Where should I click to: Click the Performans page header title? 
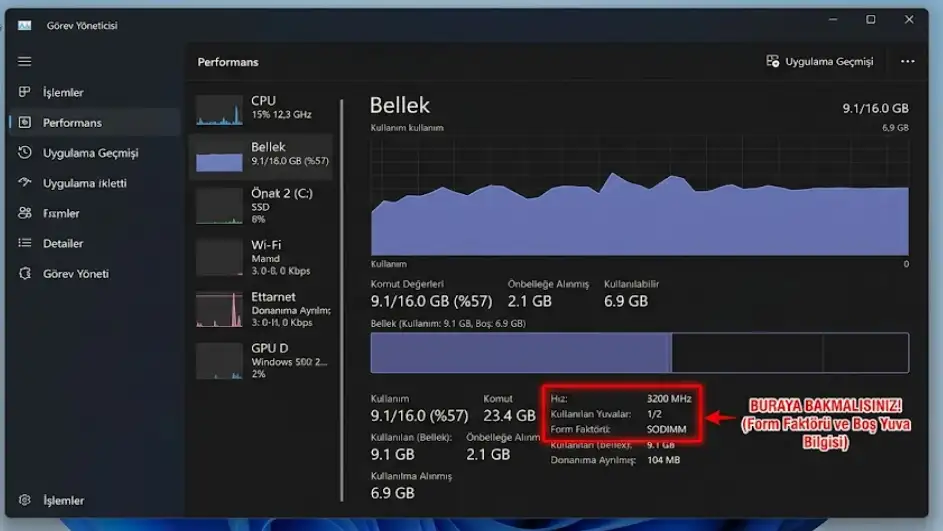228,62
